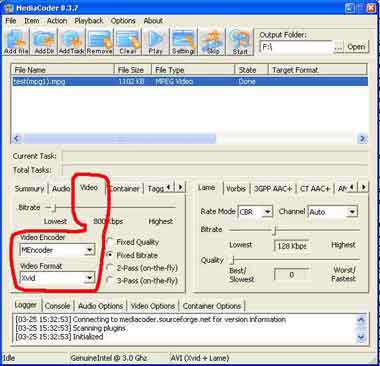Image resolution: width=380 pixels, height=366 pixels.
Task: Click the Add Track toolbar icon
Action: point(72,42)
